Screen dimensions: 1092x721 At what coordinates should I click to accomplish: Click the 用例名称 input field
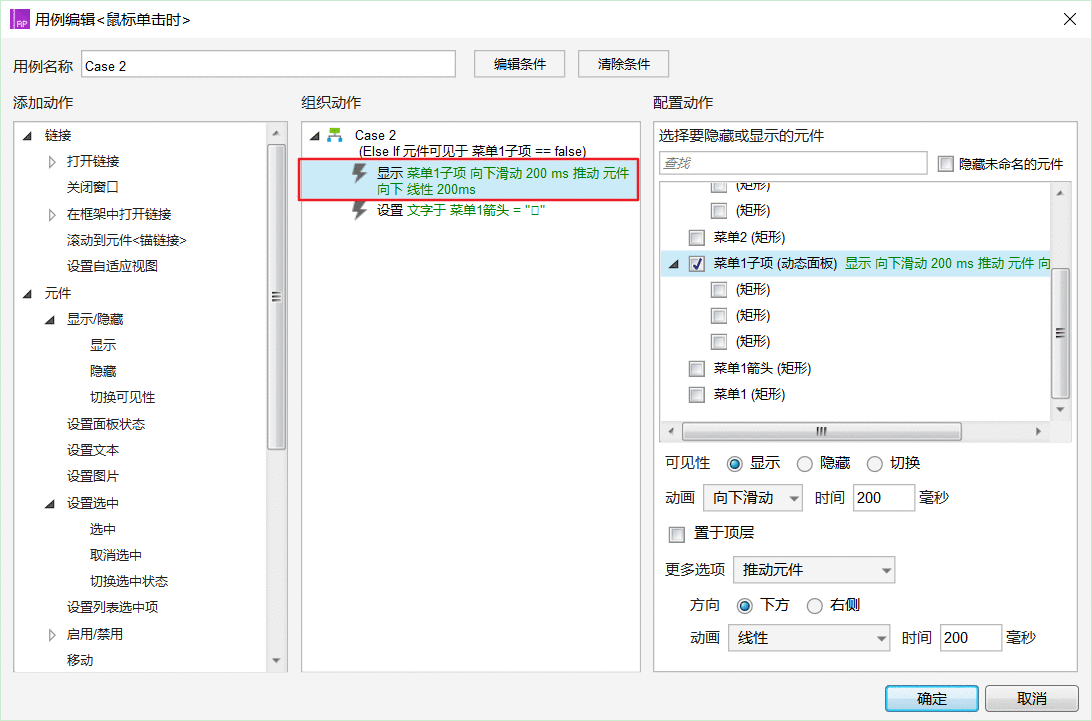pos(268,65)
